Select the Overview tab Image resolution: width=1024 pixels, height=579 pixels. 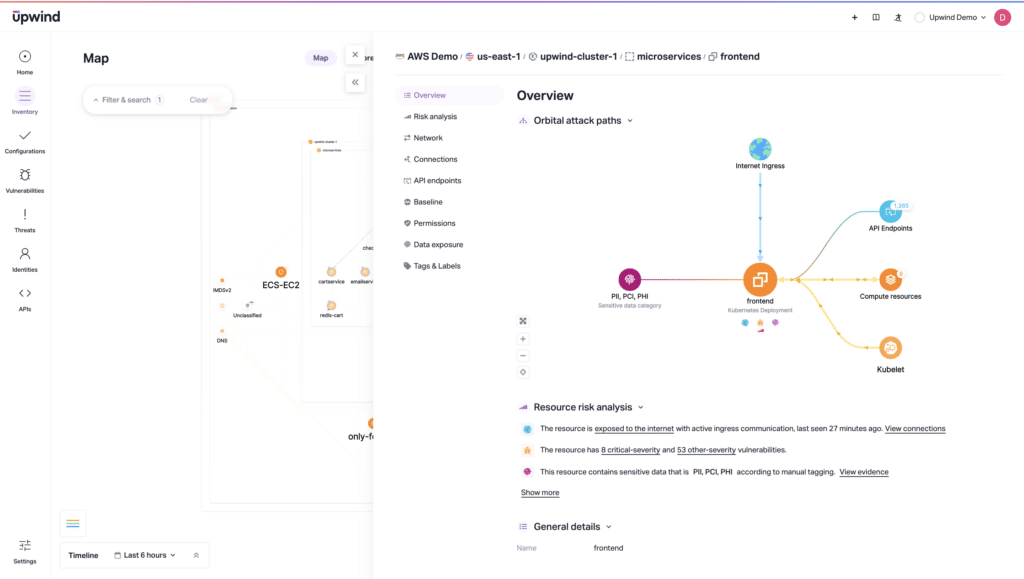click(x=449, y=95)
